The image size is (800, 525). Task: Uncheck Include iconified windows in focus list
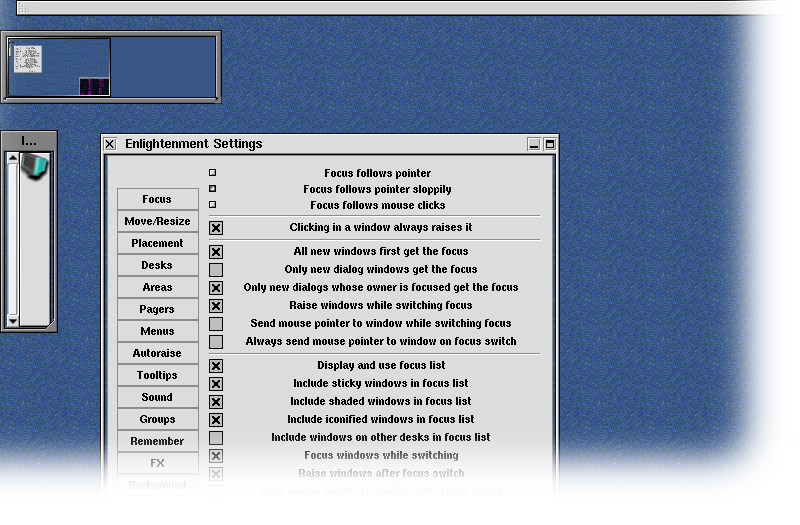pos(216,420)
